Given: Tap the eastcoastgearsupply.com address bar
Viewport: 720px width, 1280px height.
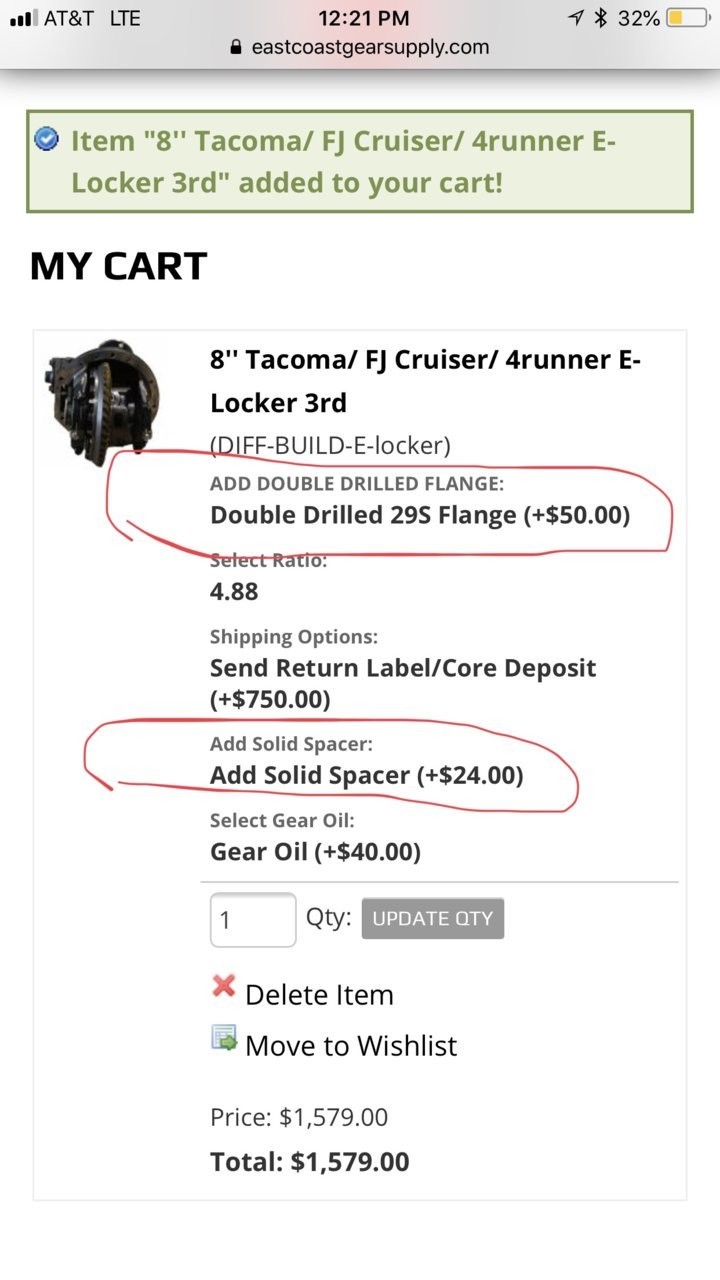Looking at the screenshot, I should pos(360,46).
